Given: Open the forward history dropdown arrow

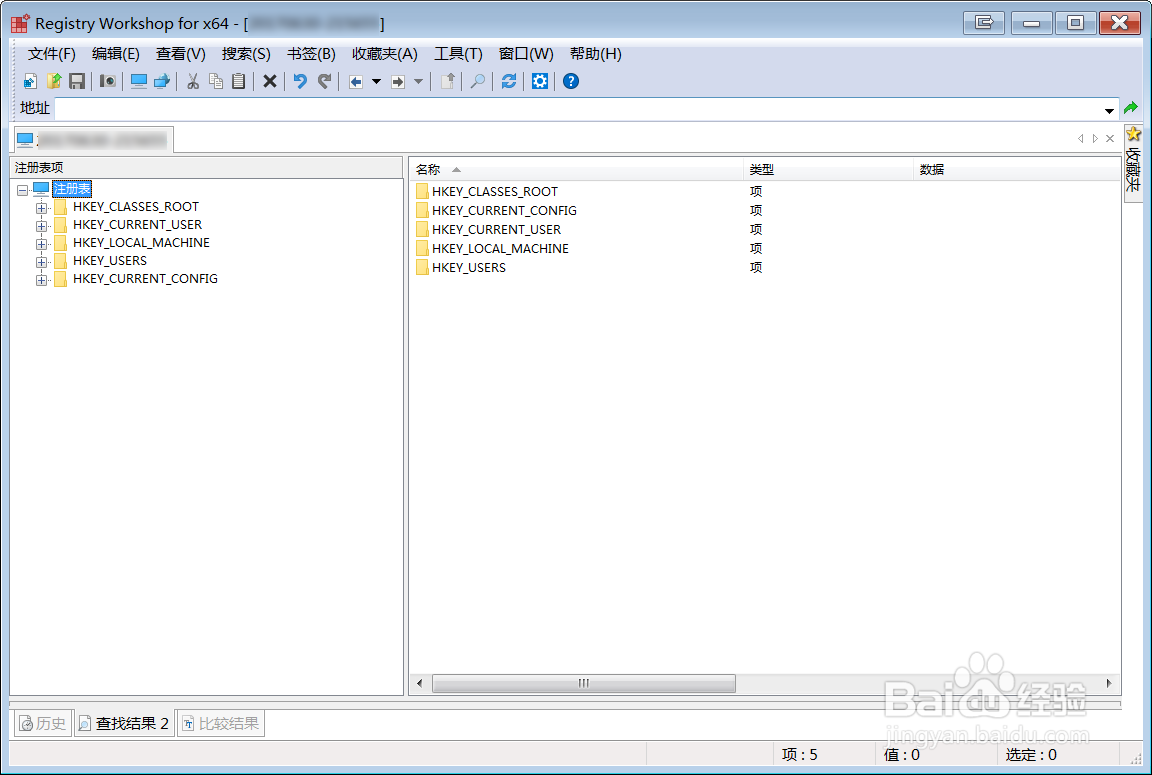Looking at the screenshot, I should coord(418,82).
